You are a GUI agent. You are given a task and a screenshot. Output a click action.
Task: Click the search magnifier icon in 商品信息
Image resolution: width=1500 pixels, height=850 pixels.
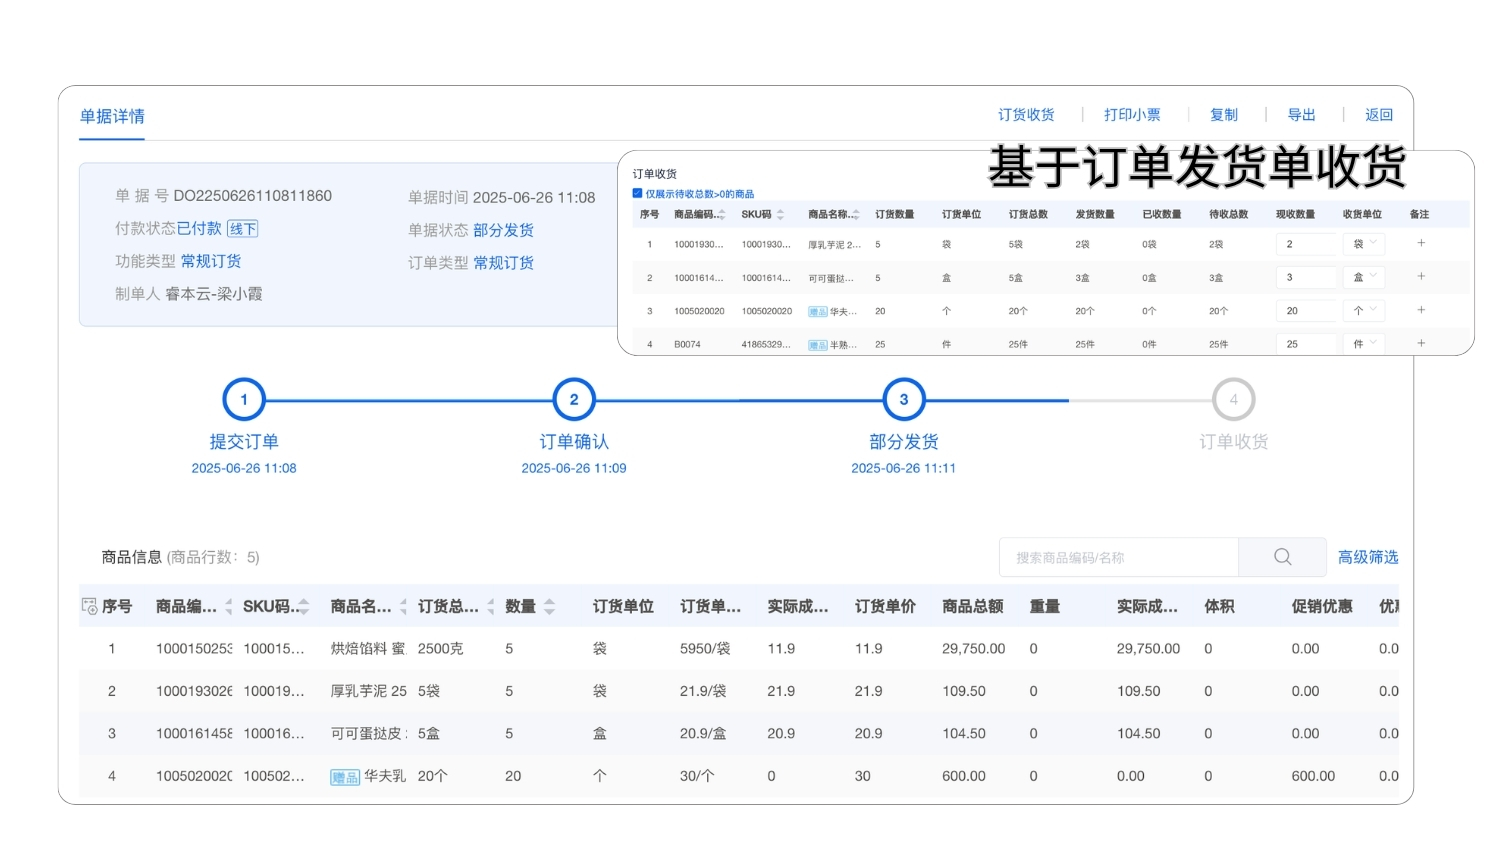tap(1282, 557)
